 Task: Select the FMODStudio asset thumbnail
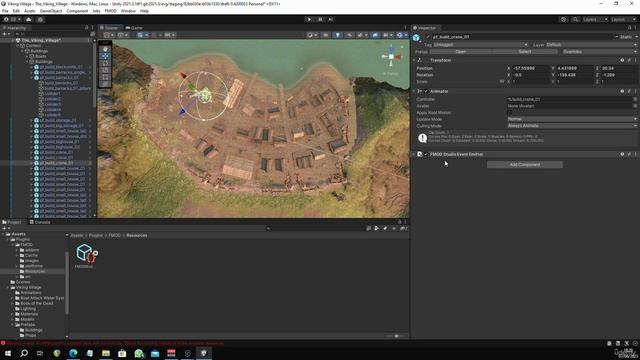pyautogui.click(x=85, y=255)
